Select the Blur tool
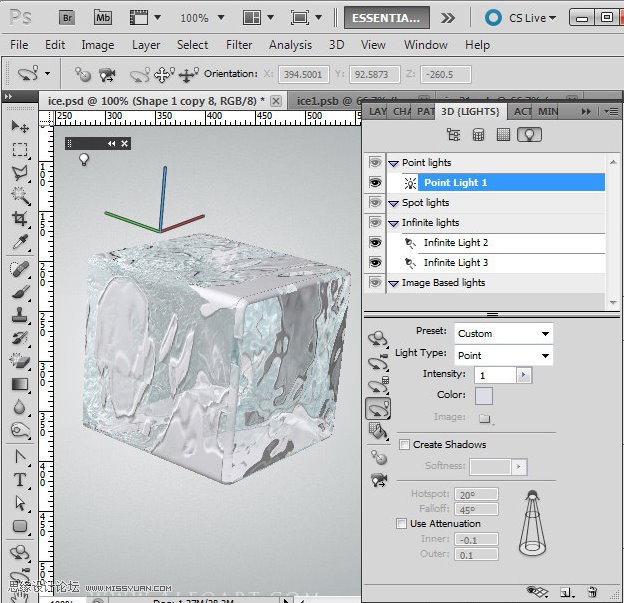 coord(20,407)
